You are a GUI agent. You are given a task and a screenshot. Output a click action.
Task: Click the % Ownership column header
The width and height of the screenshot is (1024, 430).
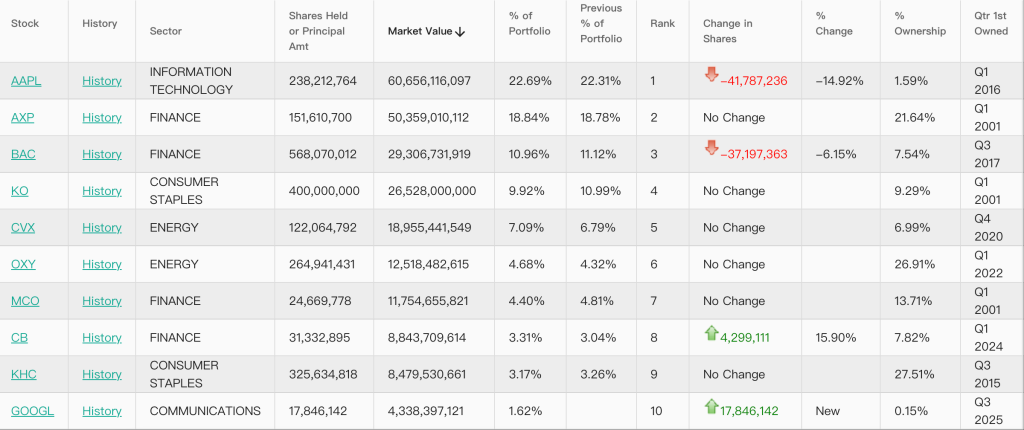(919, 24)
